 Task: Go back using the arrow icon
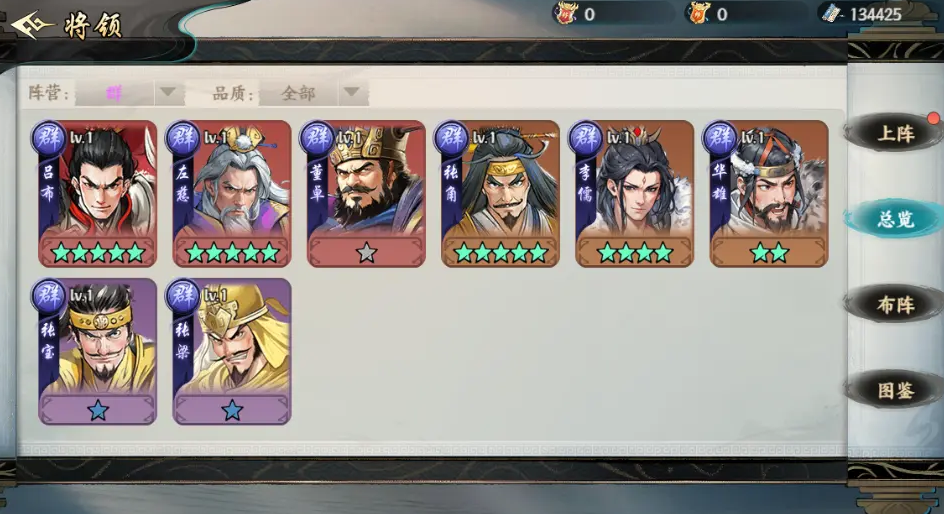pyautogui.click(x=33, y=25)
